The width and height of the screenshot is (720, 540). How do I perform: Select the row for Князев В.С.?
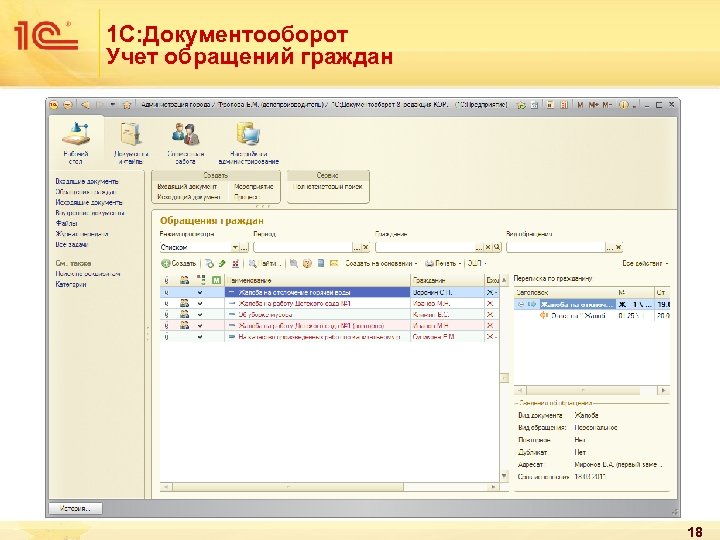(329, 315)
